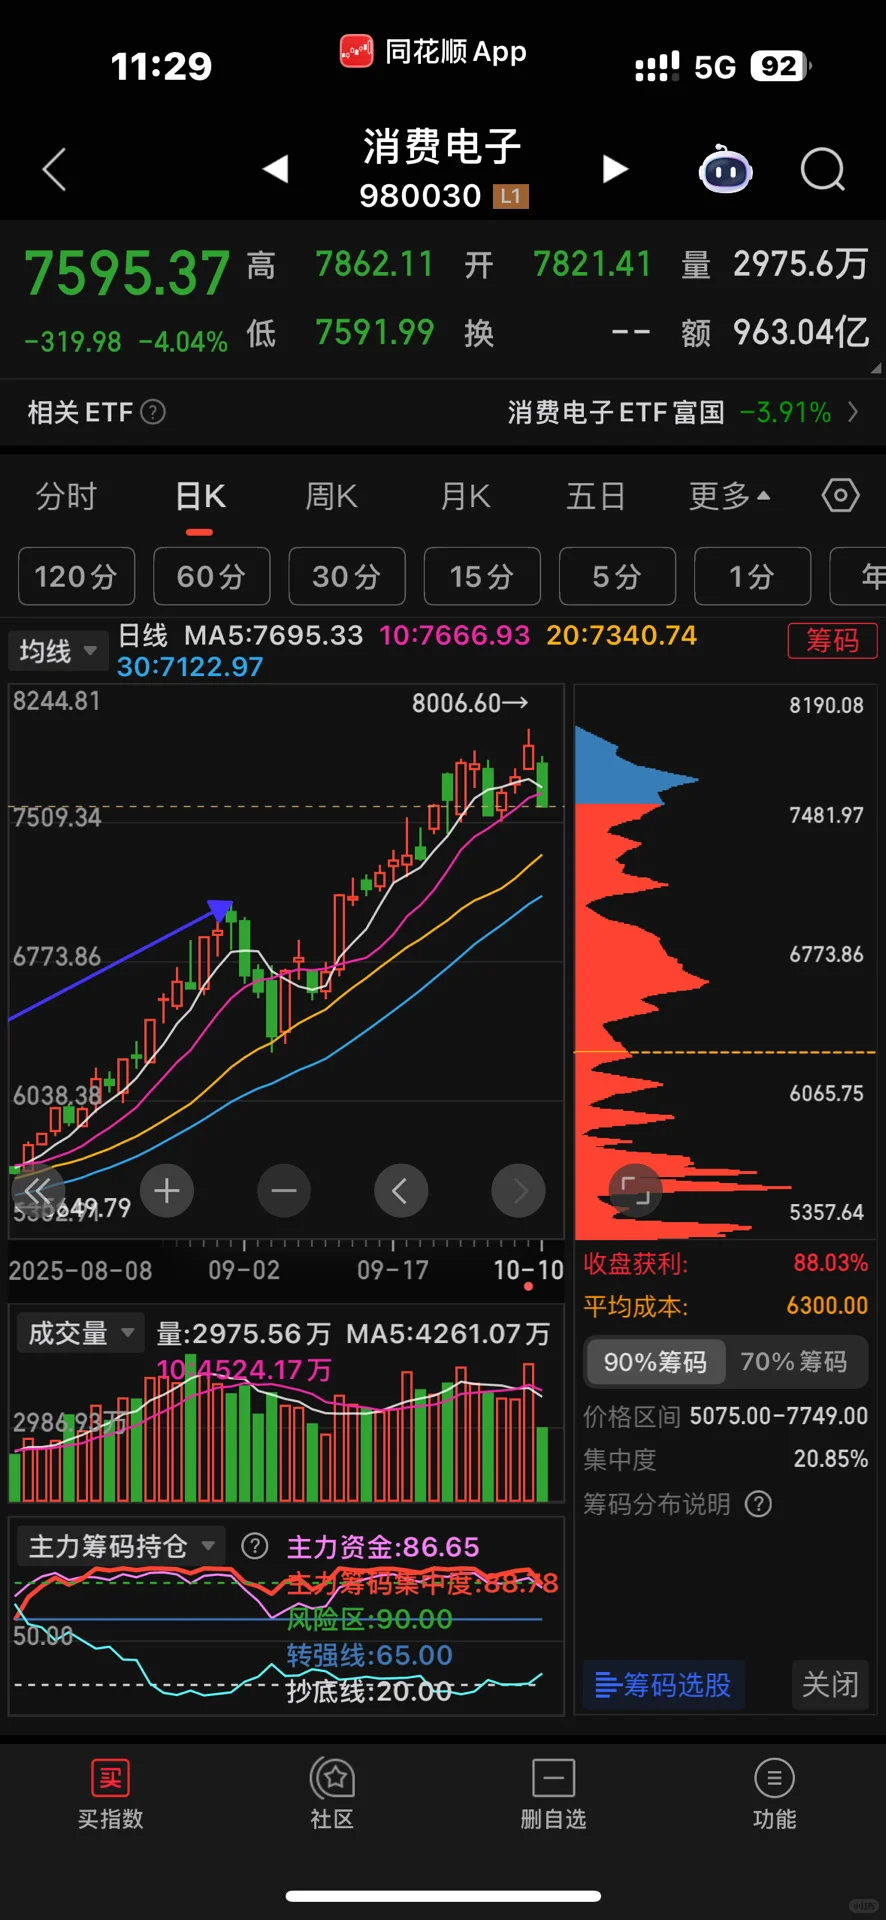Open the 主力筹码持仓 indicator dropdown
Image resolution: width=886 pixels, height=1920 pixels.
click(x=121, y=1547)
